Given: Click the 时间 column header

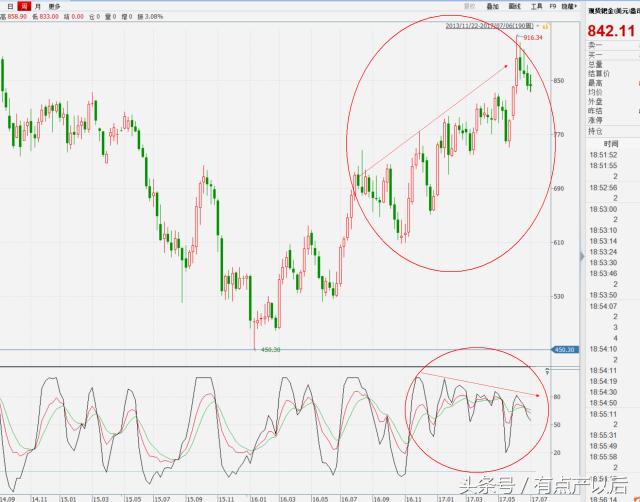Looking at the screenshot, I should [x=611, y=144].
